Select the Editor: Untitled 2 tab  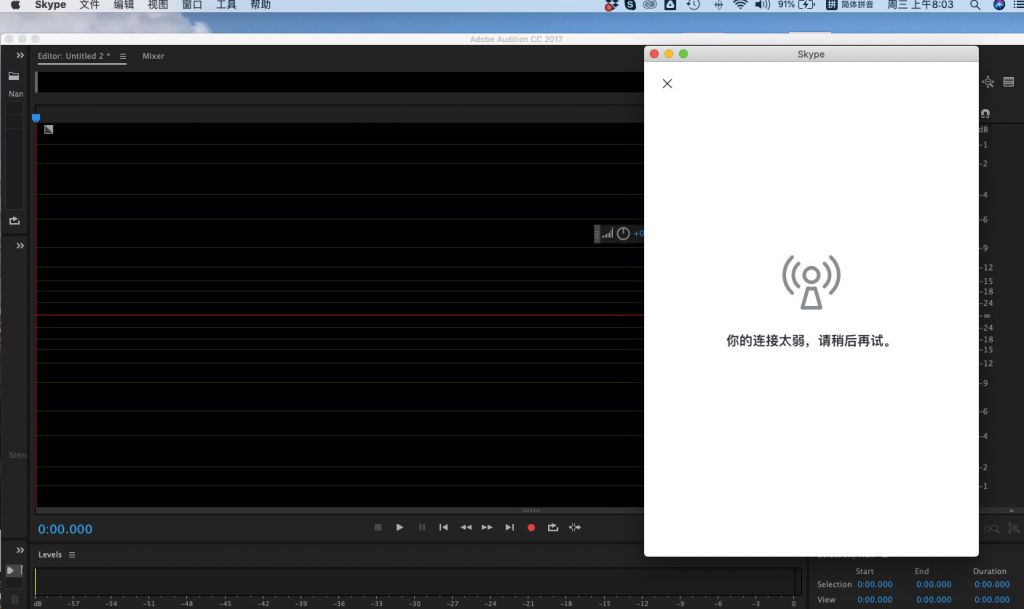coord(73,56)
